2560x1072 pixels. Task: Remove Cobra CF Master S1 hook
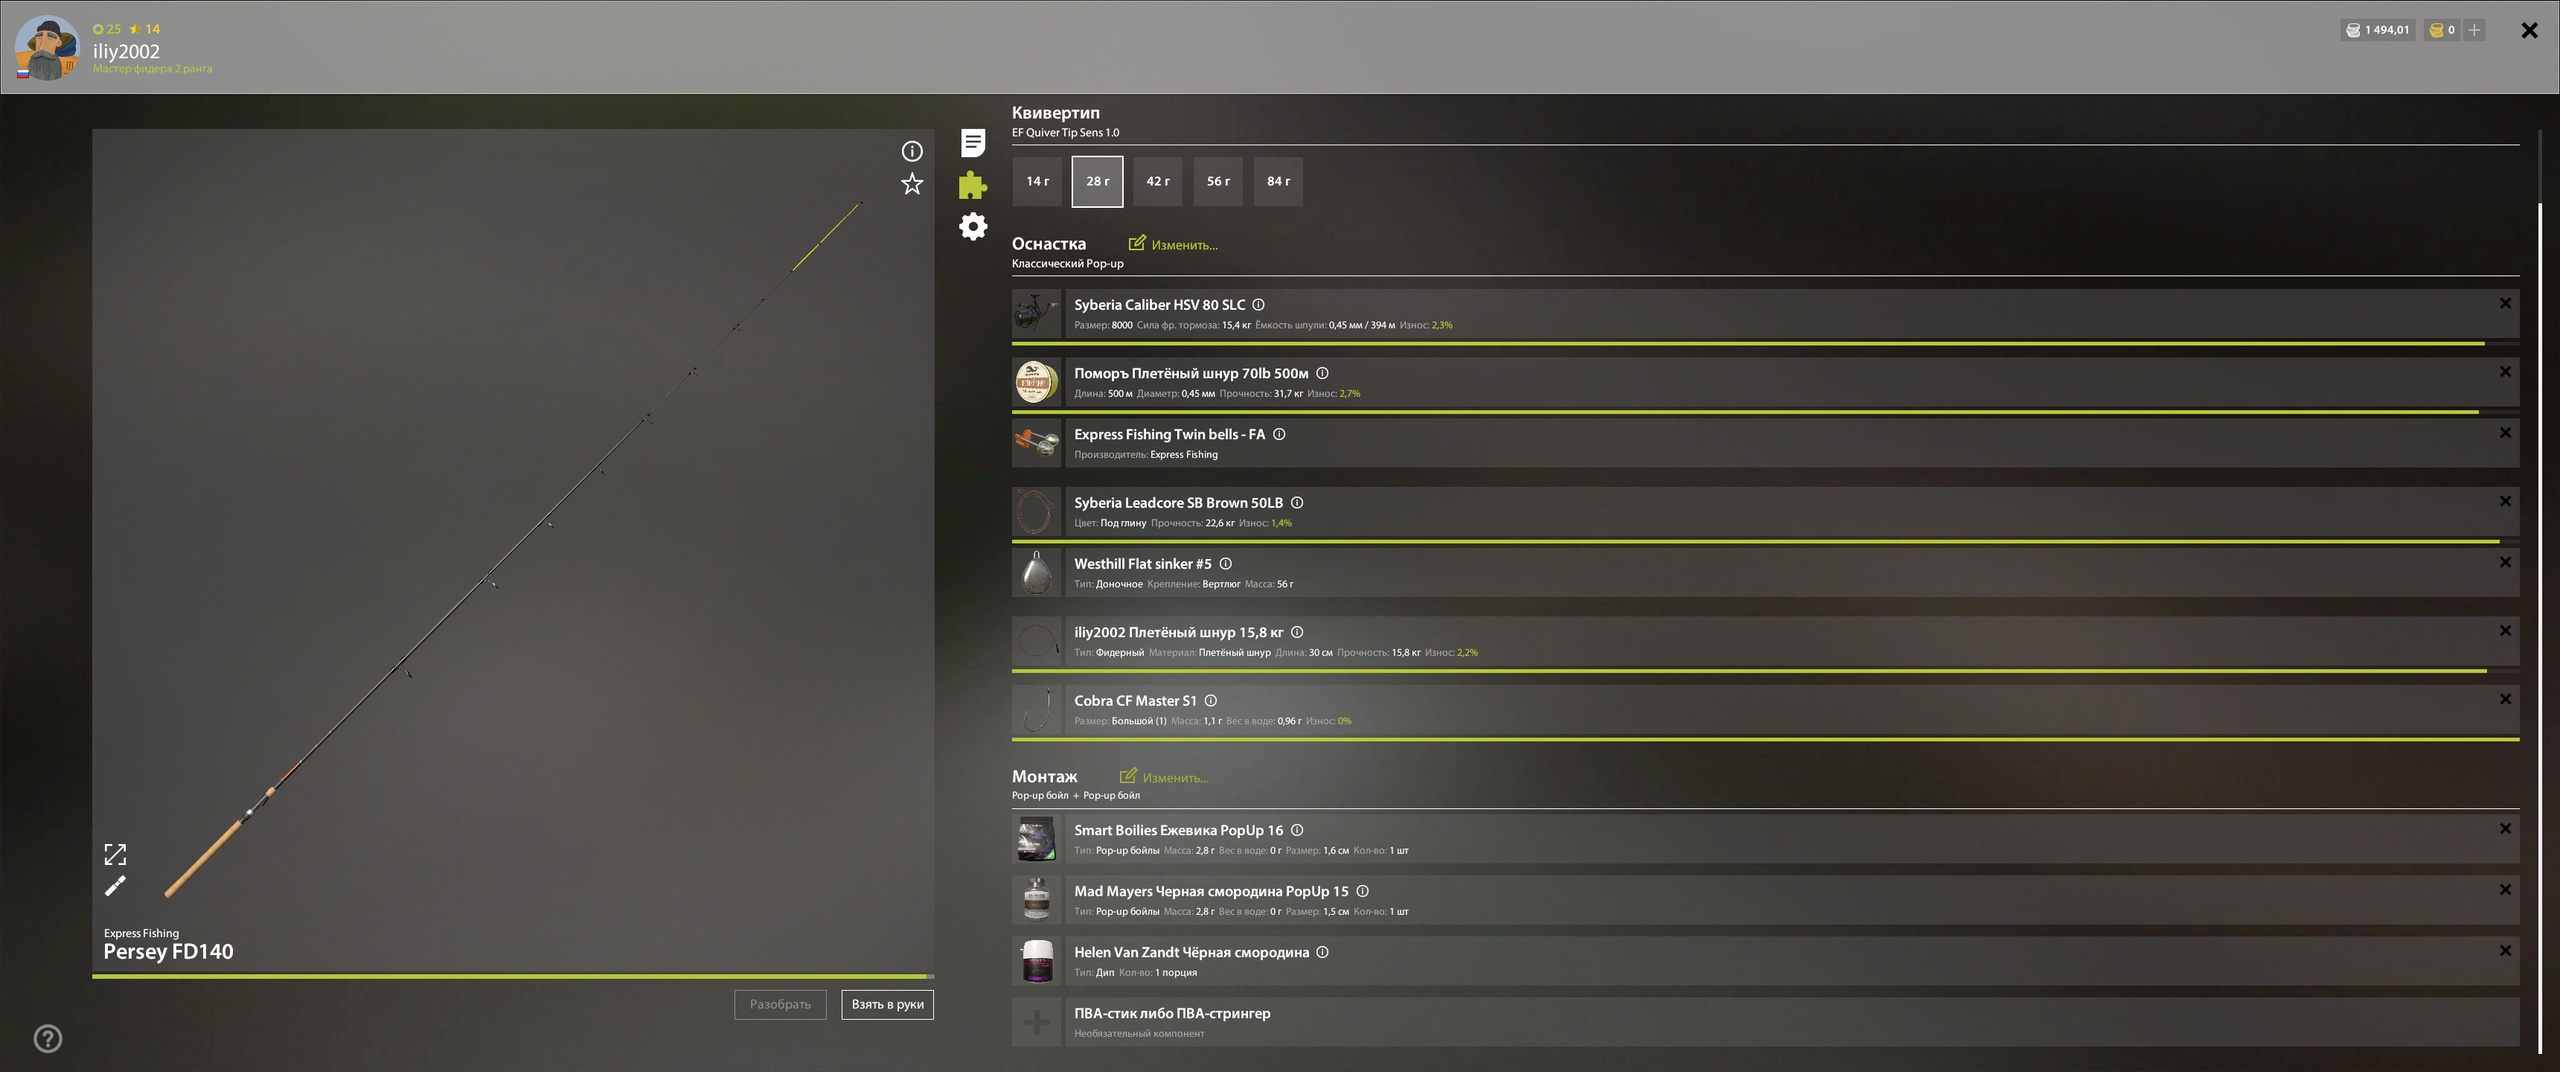(x=2505, y=699)
